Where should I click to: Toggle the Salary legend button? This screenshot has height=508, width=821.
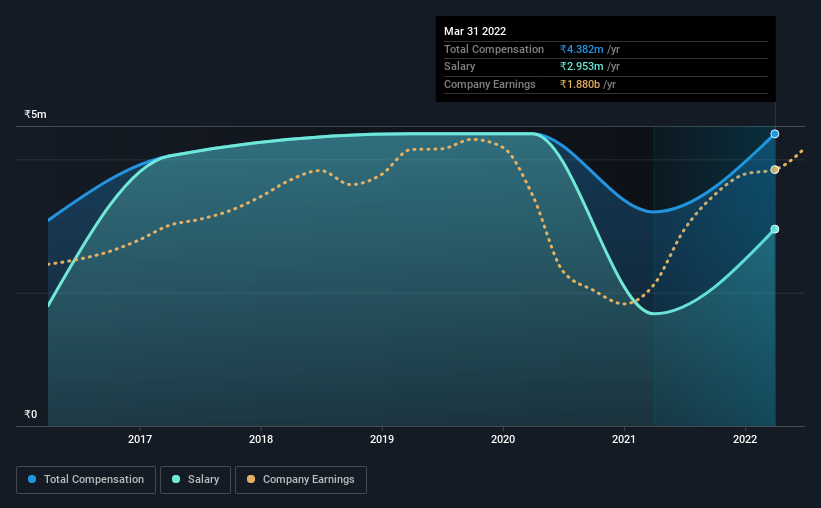(195, 480)
